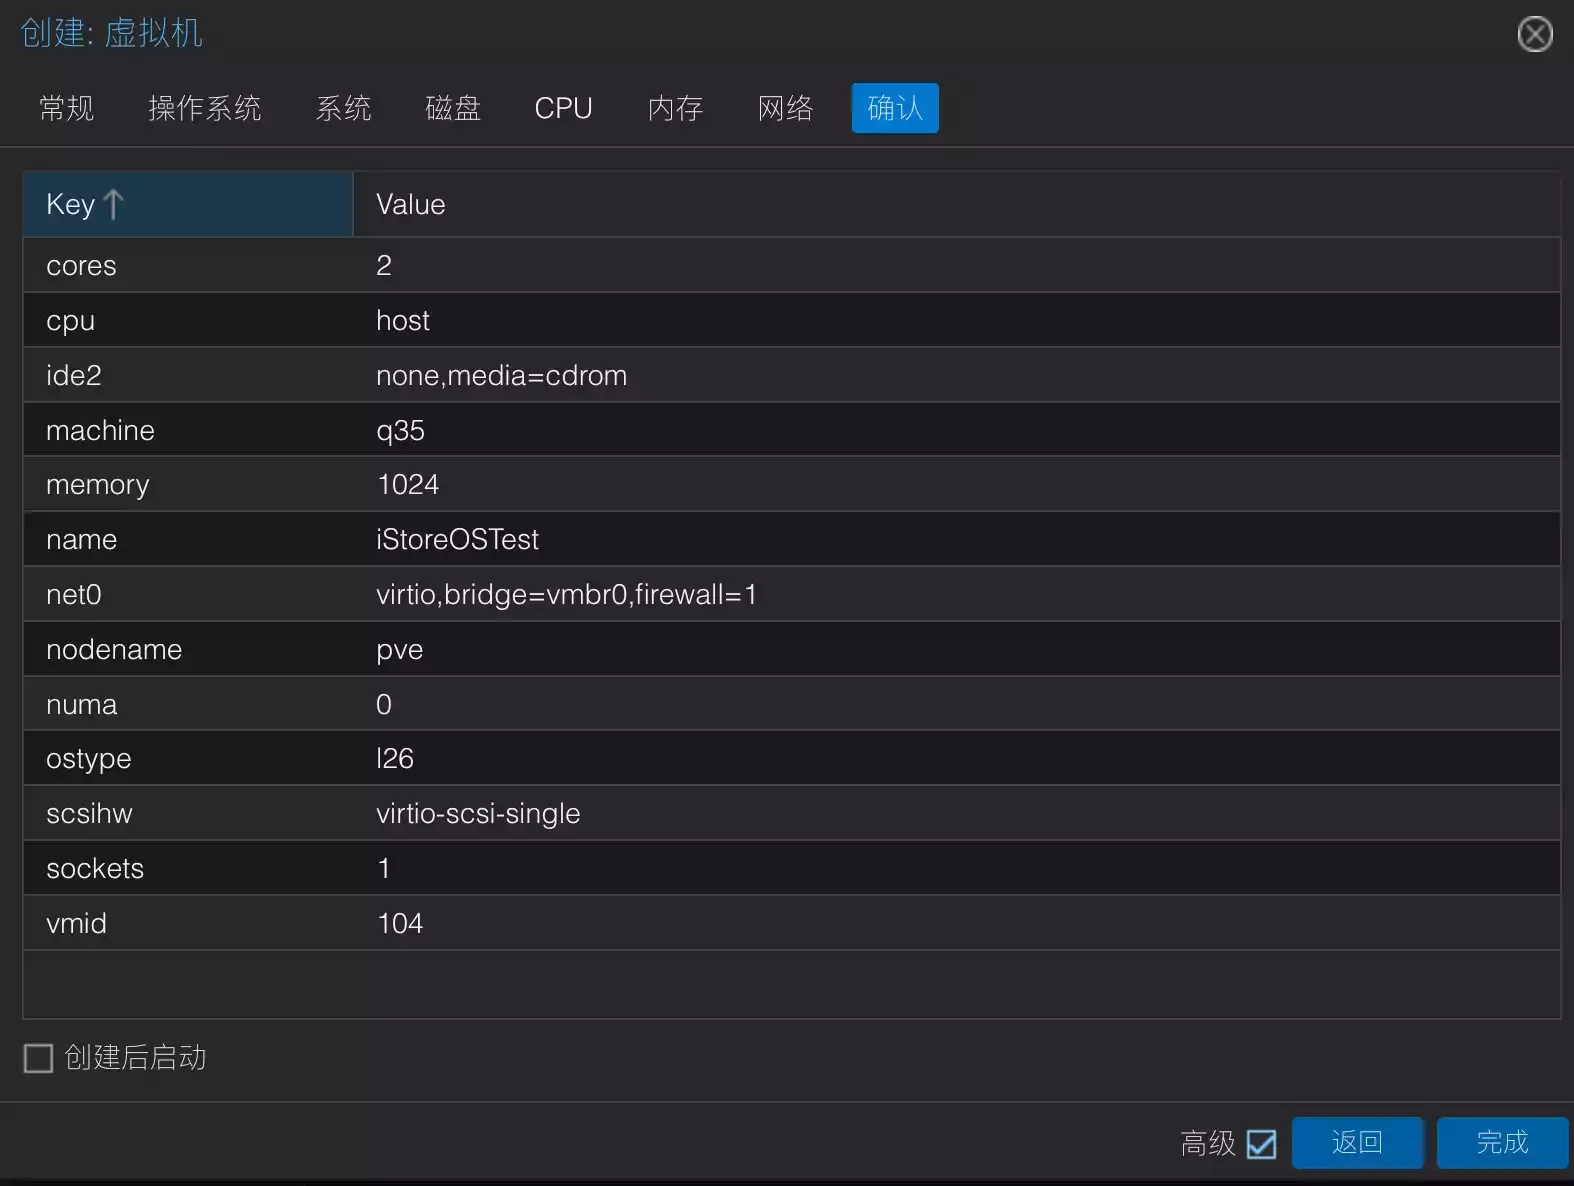Open the 网络 tab
This screenshot has height=1186, width=1574.
click(785, 108)
